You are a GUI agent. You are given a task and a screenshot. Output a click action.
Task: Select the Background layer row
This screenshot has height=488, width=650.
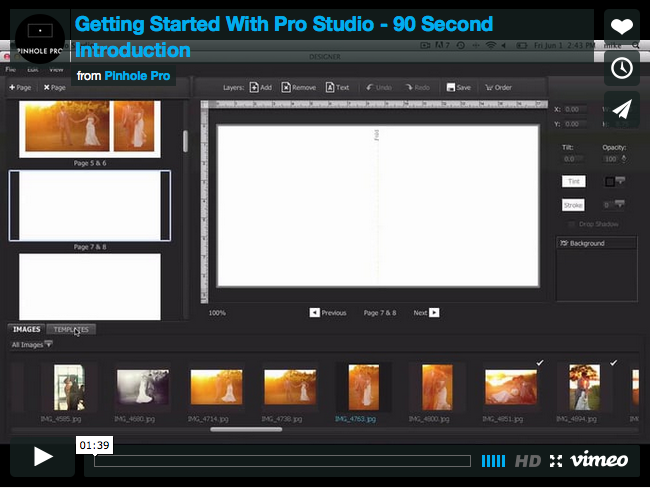[x=596, y=243]
